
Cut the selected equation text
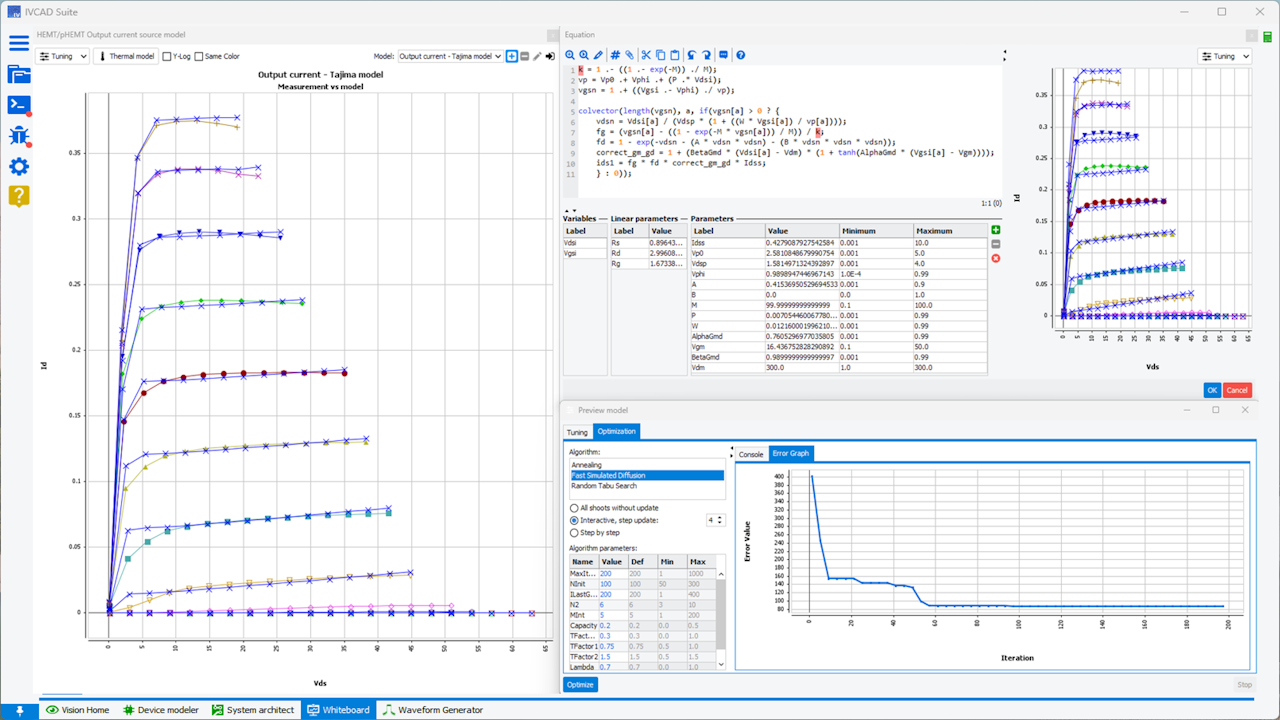point(646,55)
